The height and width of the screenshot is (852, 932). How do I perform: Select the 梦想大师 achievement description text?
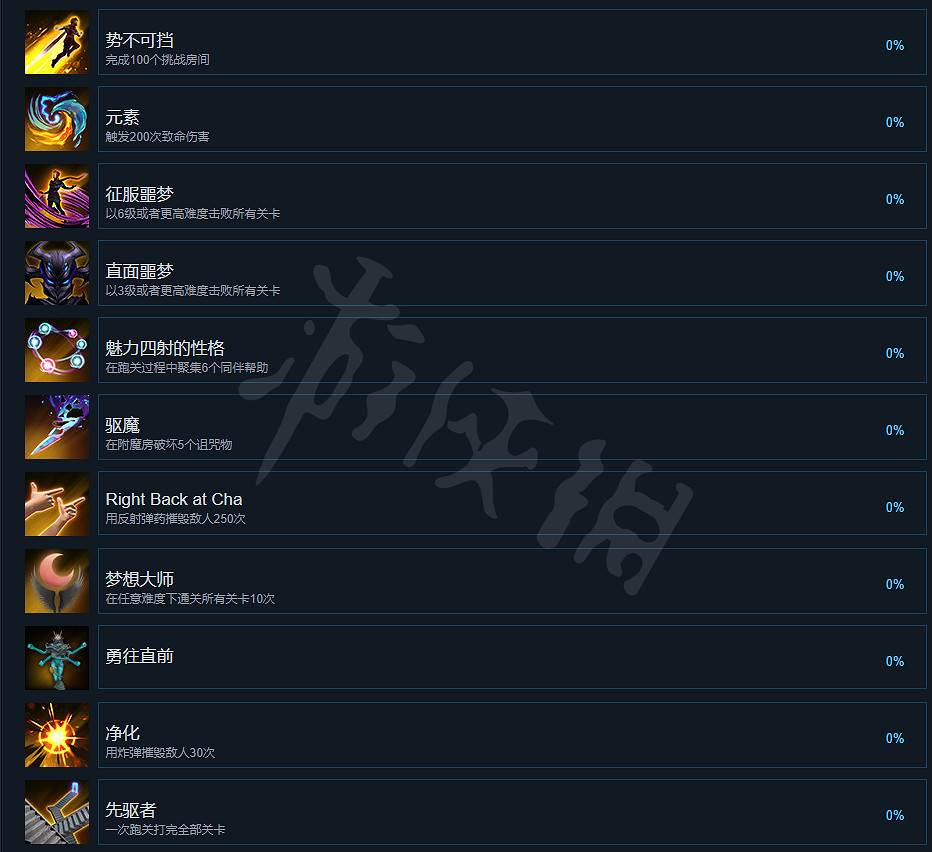pos(190,599)
